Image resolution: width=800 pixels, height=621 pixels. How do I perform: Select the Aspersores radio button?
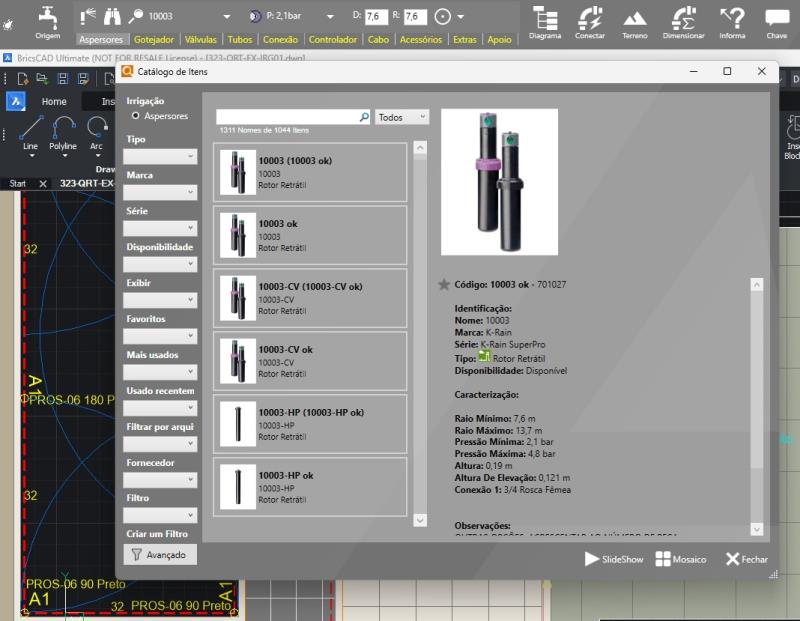(135, 116)
